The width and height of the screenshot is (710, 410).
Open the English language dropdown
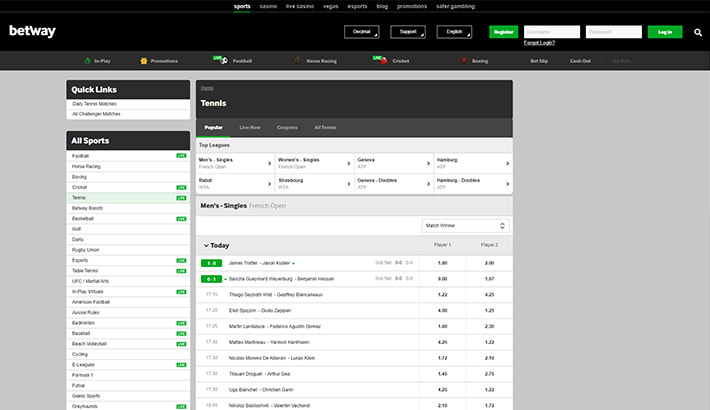(454, 32)
